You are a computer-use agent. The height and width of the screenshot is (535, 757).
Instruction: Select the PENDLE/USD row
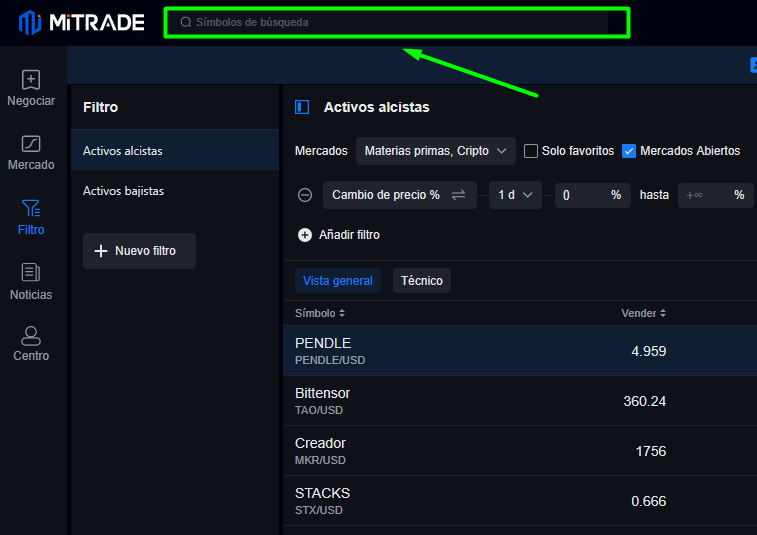coord(520,351)
